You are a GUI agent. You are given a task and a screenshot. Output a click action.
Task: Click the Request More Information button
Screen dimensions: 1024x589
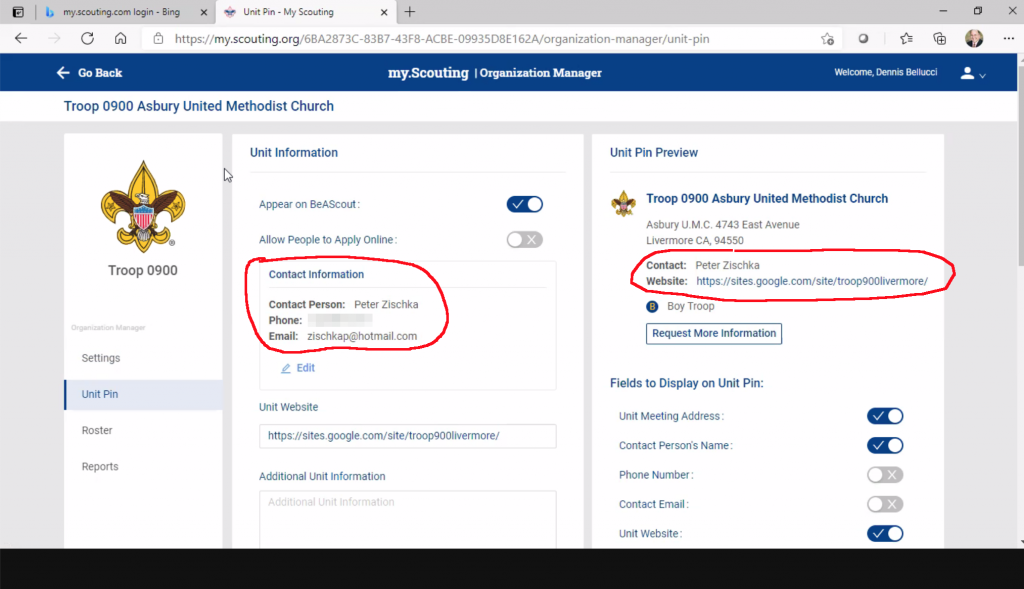713,333
